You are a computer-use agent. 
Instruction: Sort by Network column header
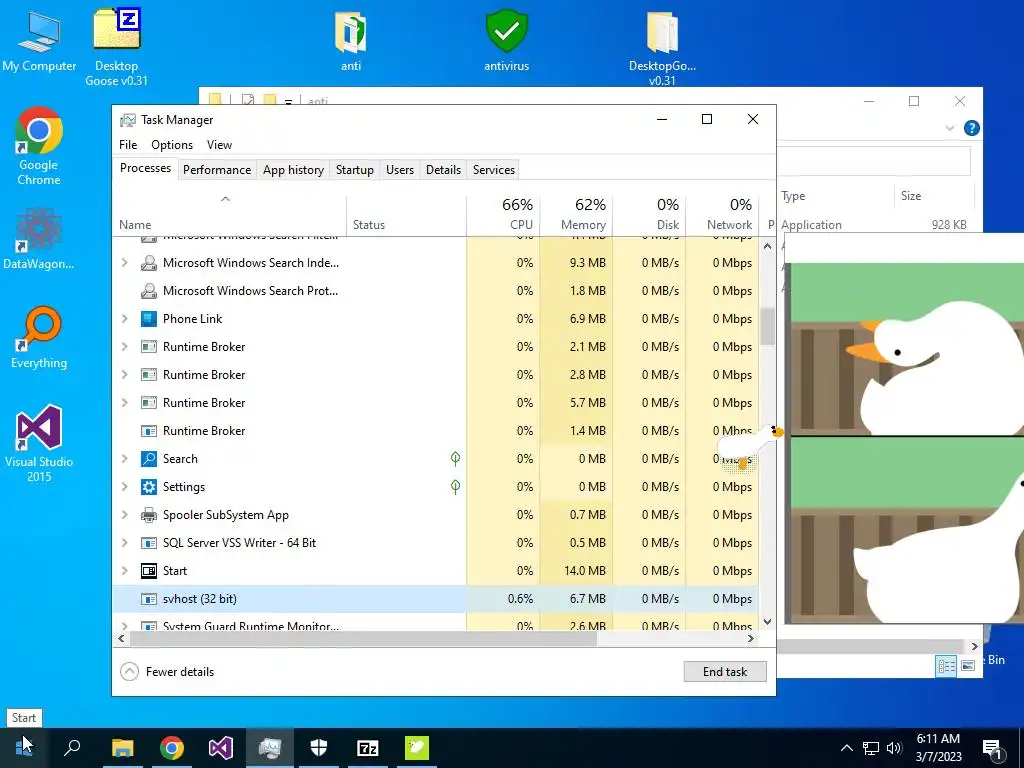(723, 214)
